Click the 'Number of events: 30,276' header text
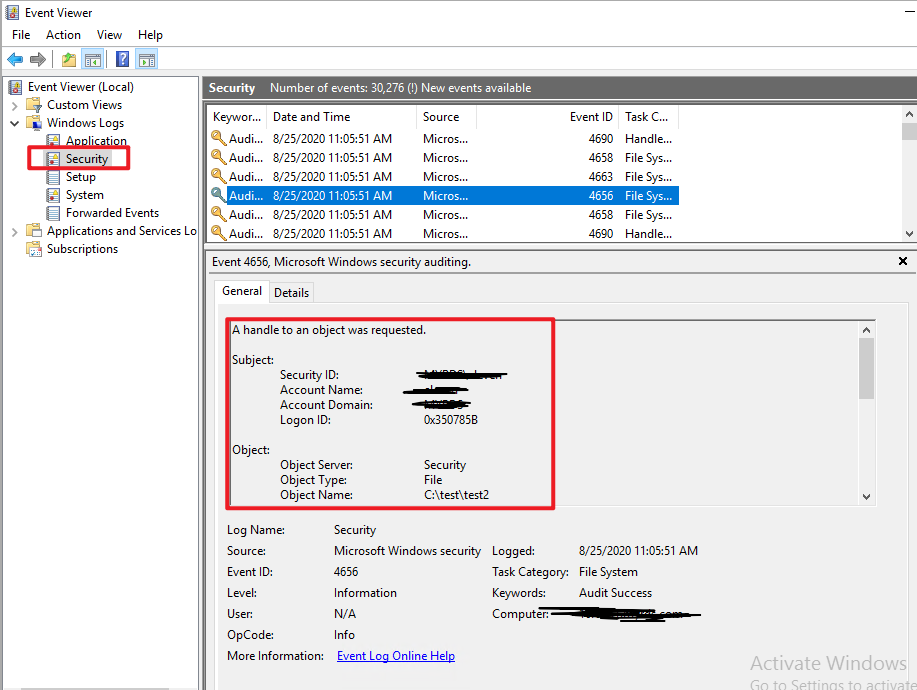Image resolution: width=917 pixels, height=690 pixels. click(337, 88)
